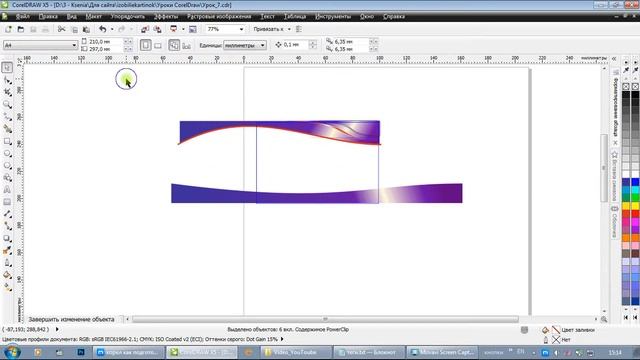Open the Блокнот taskbar window

[369, 352]
